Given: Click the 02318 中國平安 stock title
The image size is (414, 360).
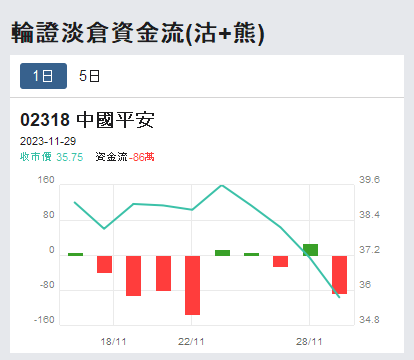Looking at the screenshot, I should pyautogui.click(x=87, y=120).
